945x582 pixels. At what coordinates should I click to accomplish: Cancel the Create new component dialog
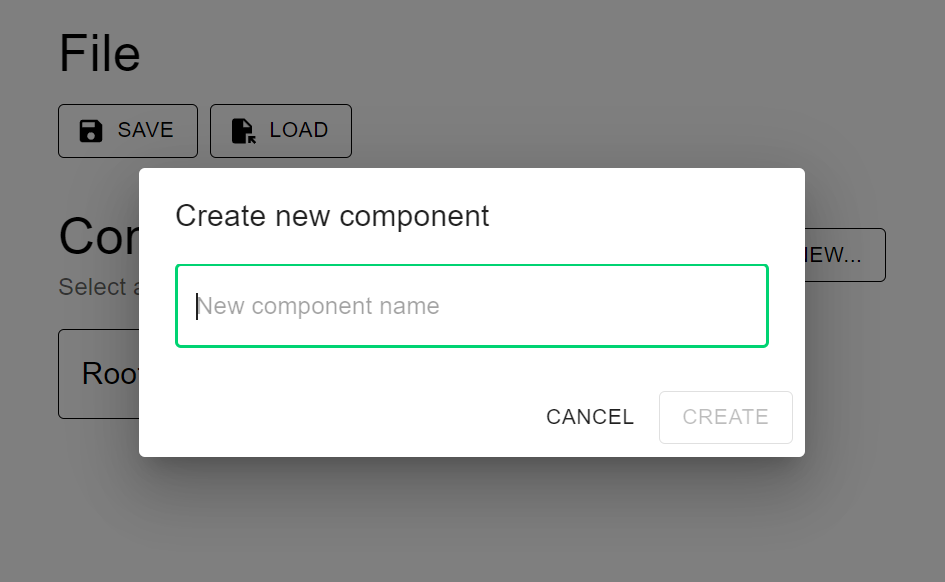(589, 417)
